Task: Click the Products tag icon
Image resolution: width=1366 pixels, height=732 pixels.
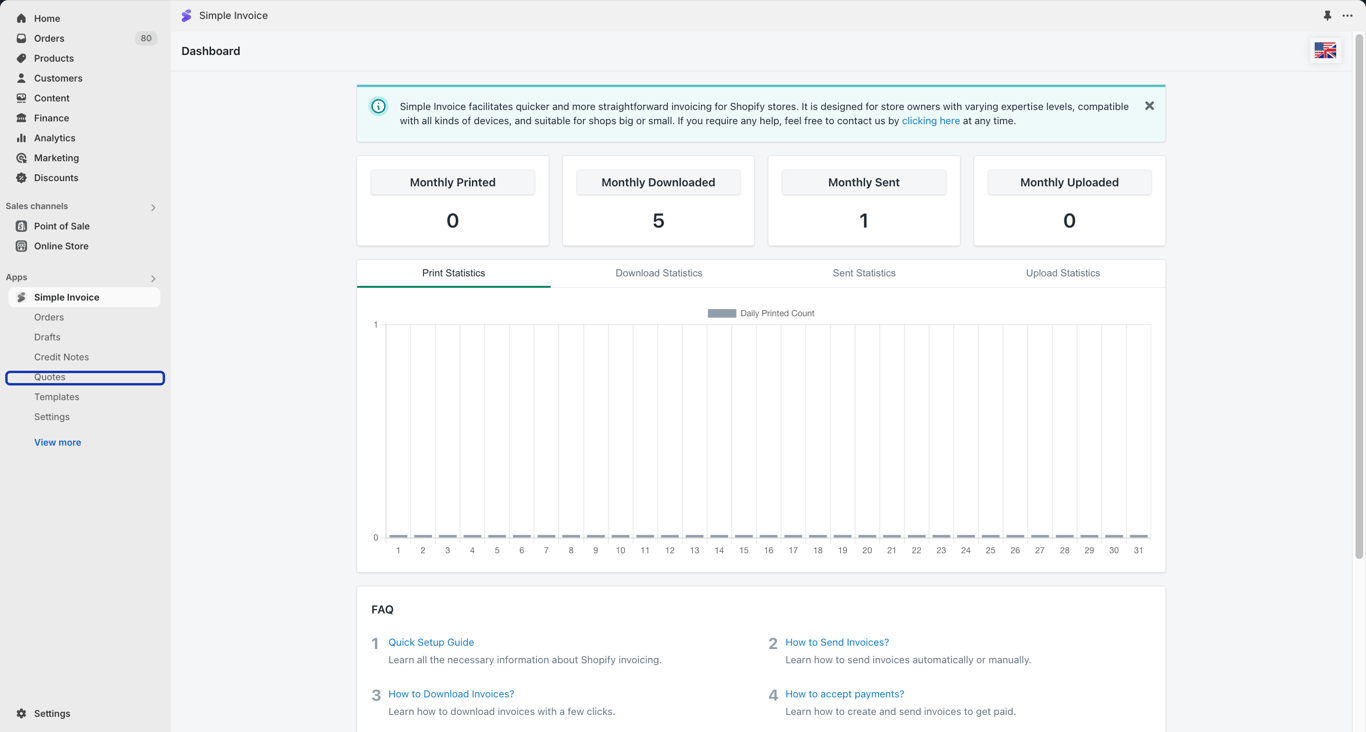Action: (x=21, y=58)
